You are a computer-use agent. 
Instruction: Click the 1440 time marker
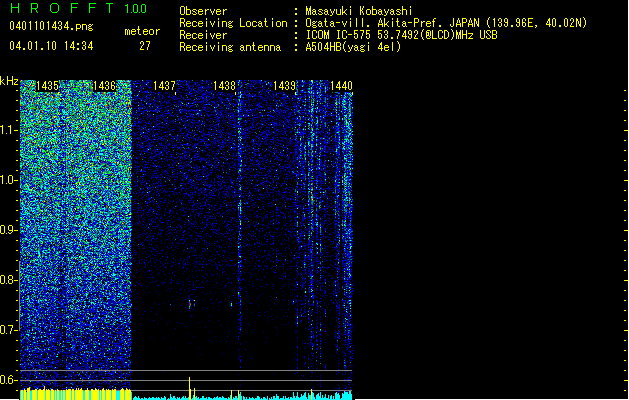pos(341,86)
